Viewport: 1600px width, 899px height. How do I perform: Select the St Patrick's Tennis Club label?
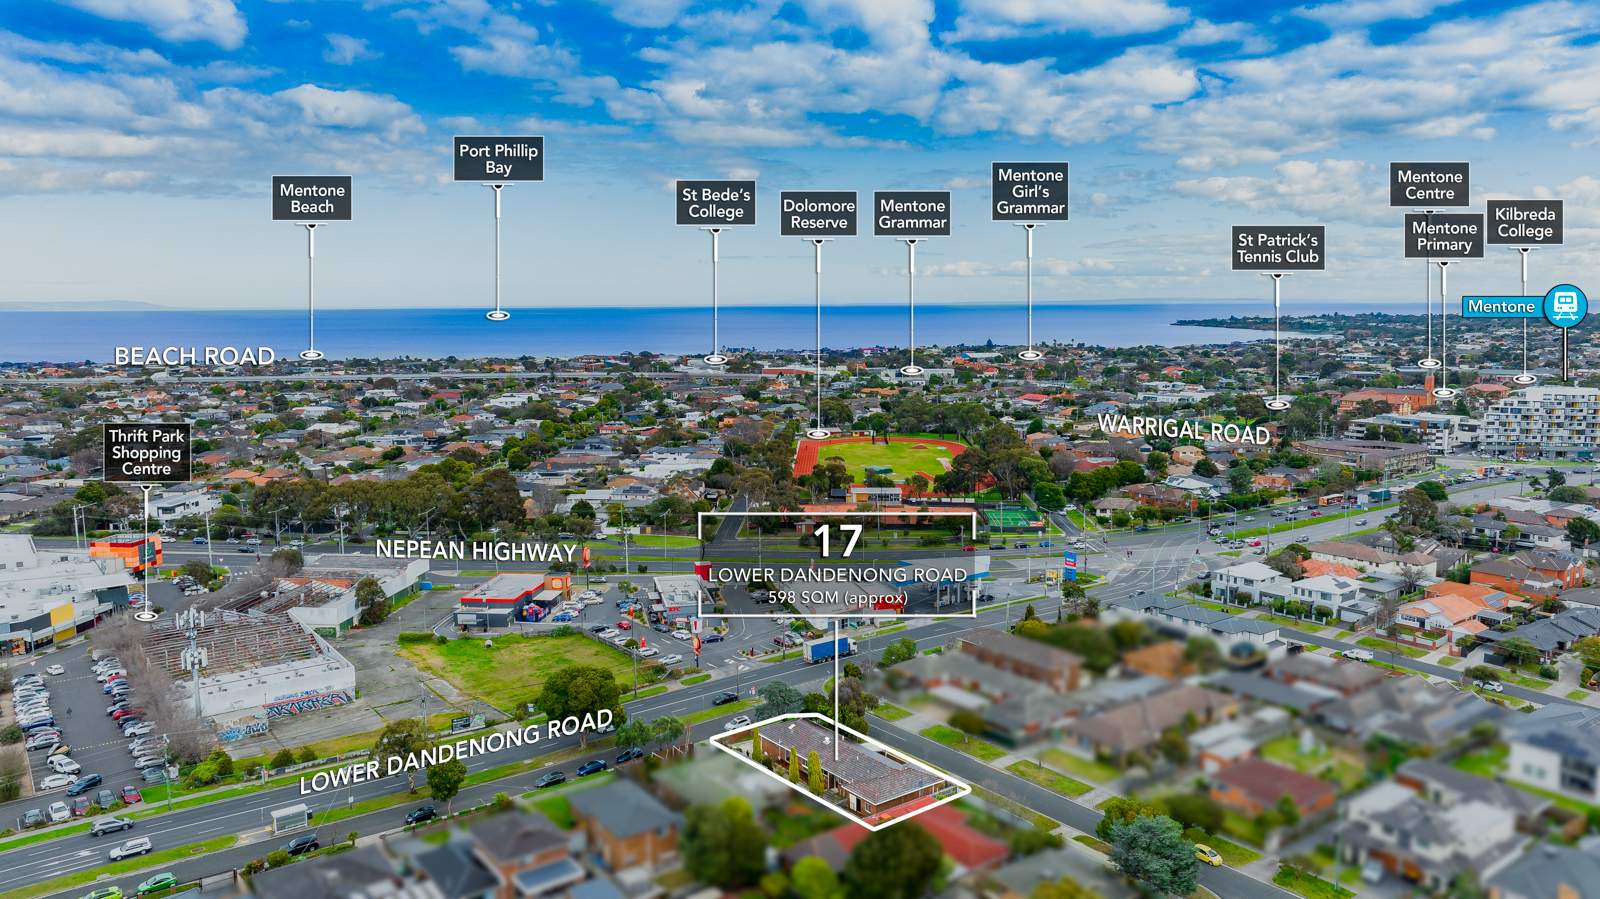click(1278, 248)
